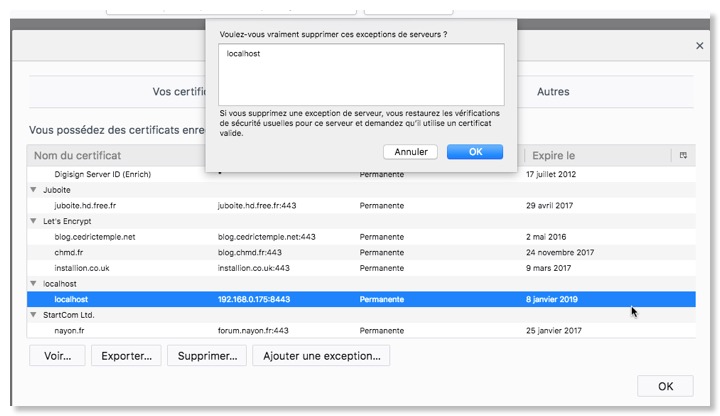Switch to the Vos certificats tab

[x=179, y=92]
